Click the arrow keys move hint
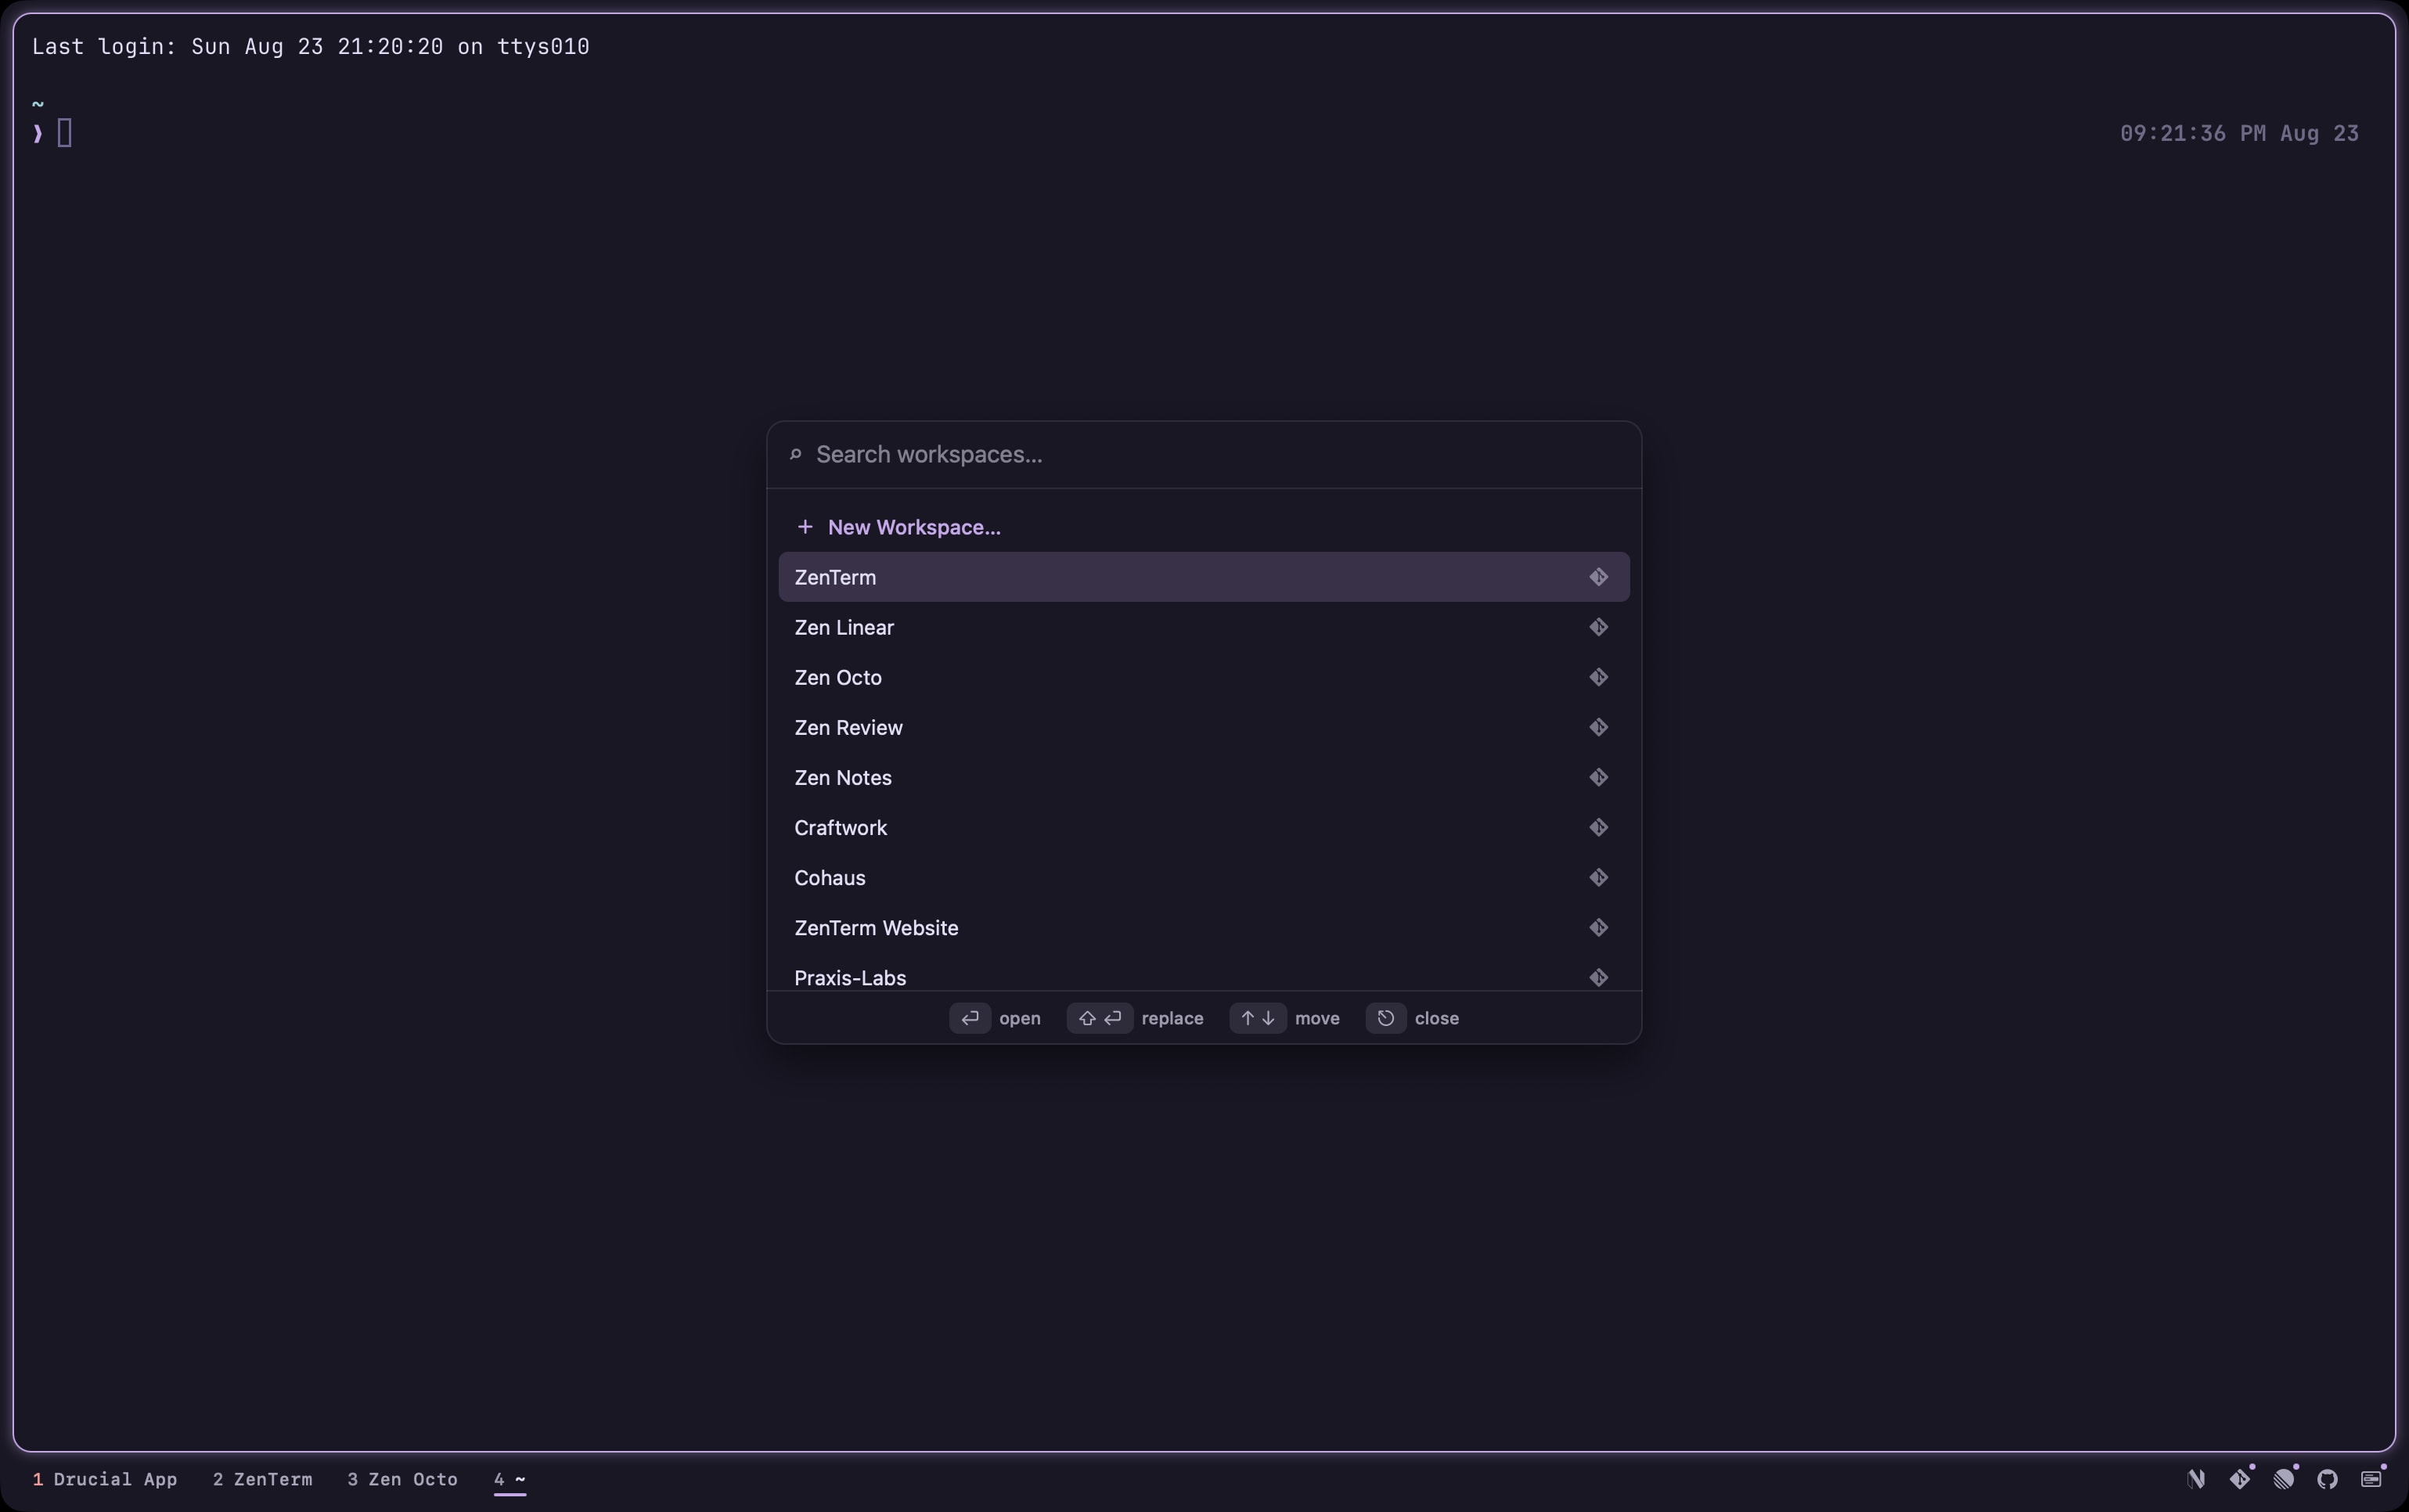The width and height of the screenshot is (2409, 1512). [1285, 1018]
